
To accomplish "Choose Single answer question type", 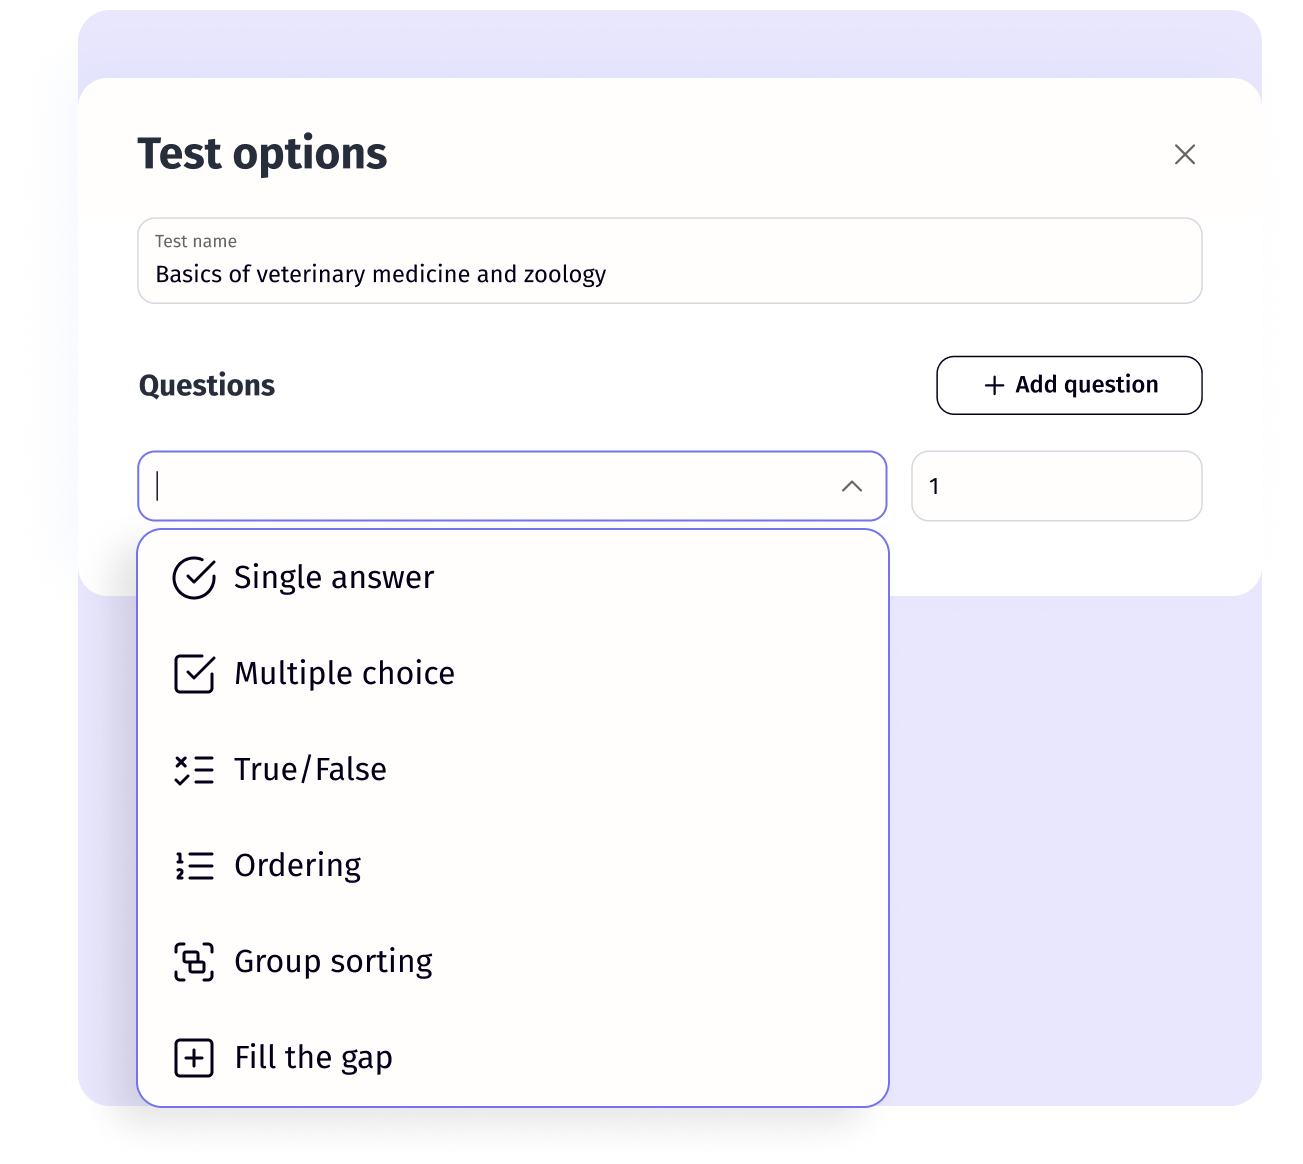I will point(334,577).
